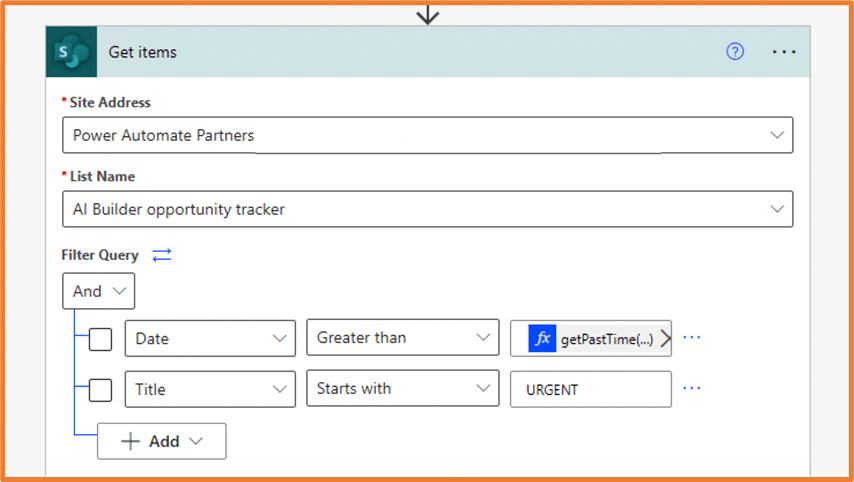Check the Date filter row checkbox

tap(100, 339)
